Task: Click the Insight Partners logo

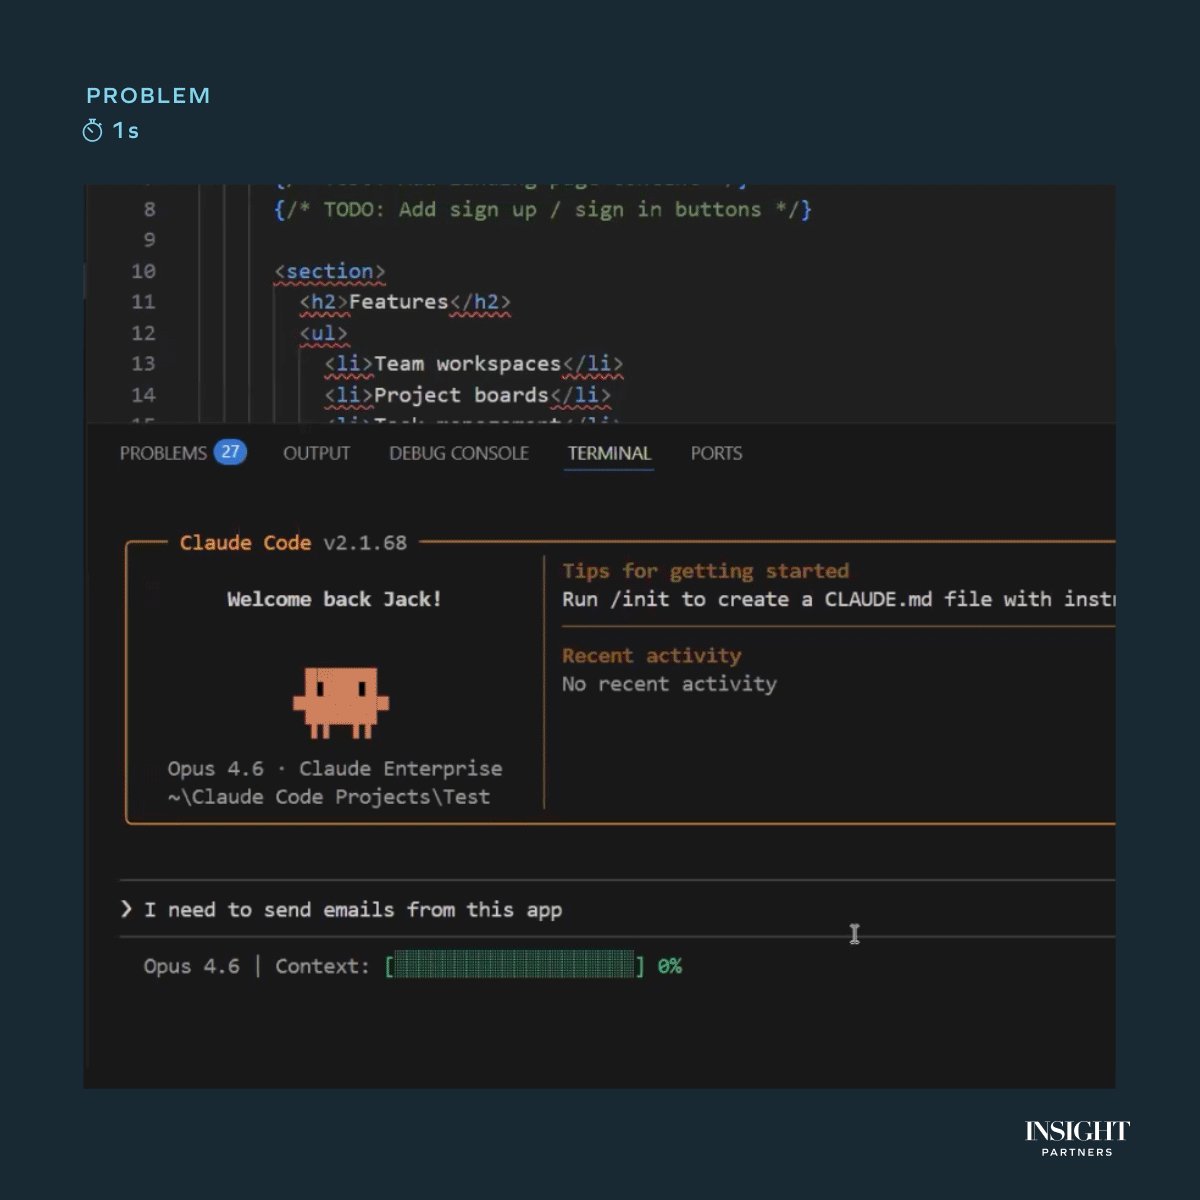Action: pos(1077,1138)
